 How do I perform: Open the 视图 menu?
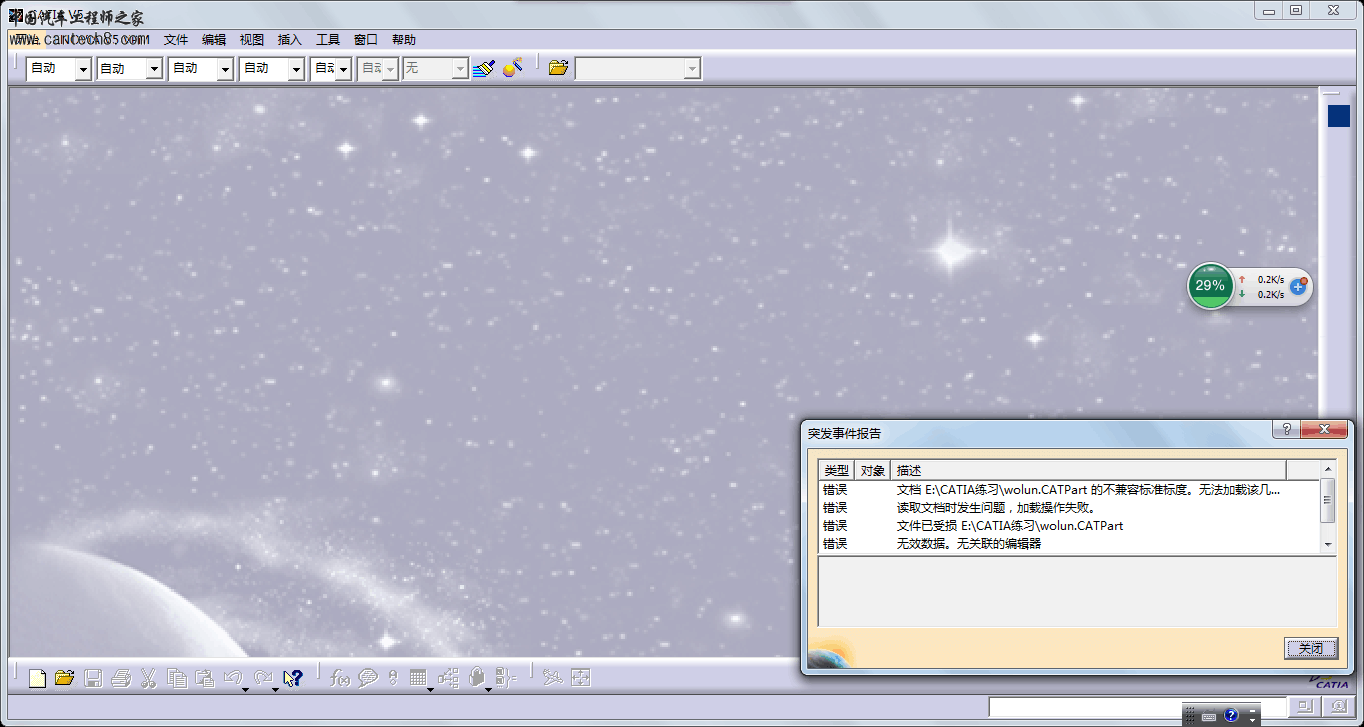pyautogui.click(x=252, y=40)
